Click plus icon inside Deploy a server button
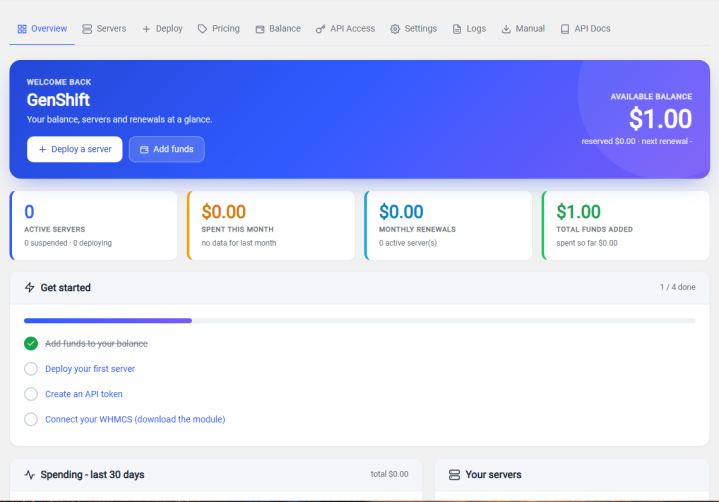 click(x=42, y=149)
